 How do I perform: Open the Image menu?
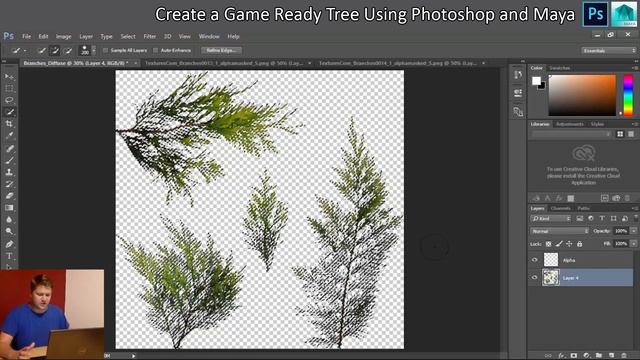(63, 36)
